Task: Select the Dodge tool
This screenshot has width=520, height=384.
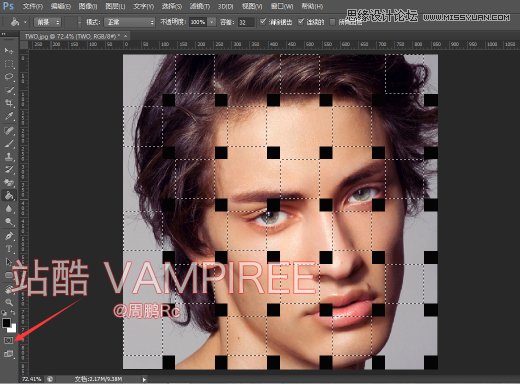Action: pyautogui.click(x=9, y=222)
